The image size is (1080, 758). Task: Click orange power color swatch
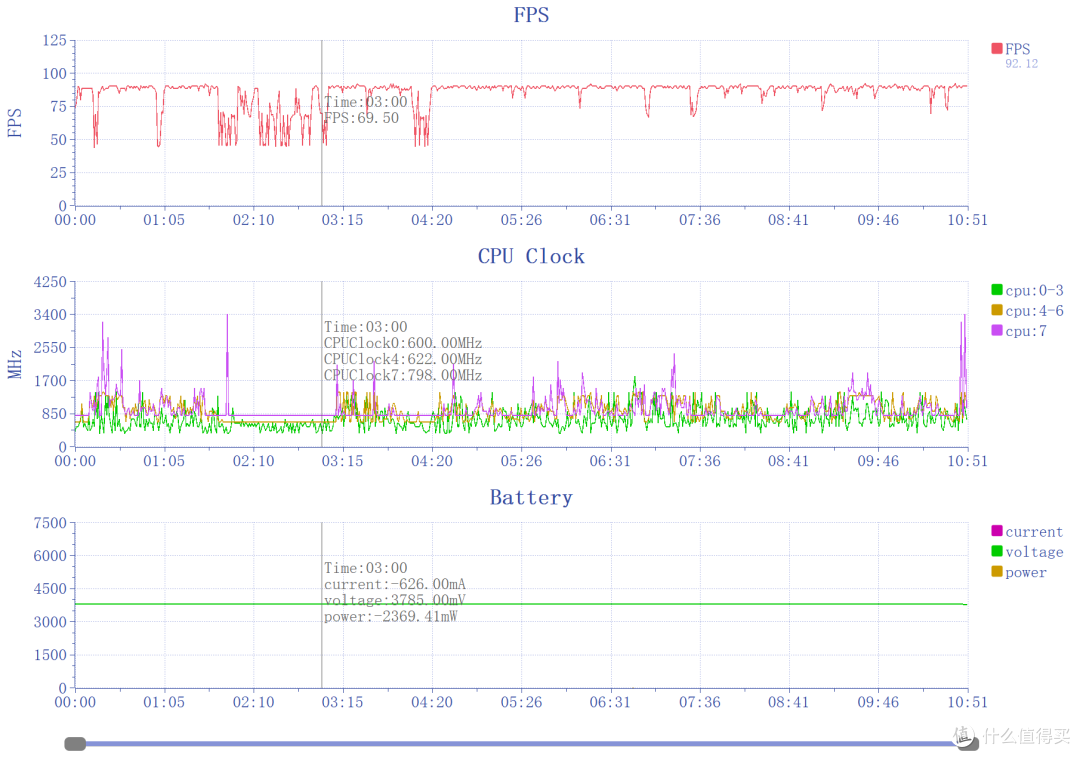(x=997, y=571)
